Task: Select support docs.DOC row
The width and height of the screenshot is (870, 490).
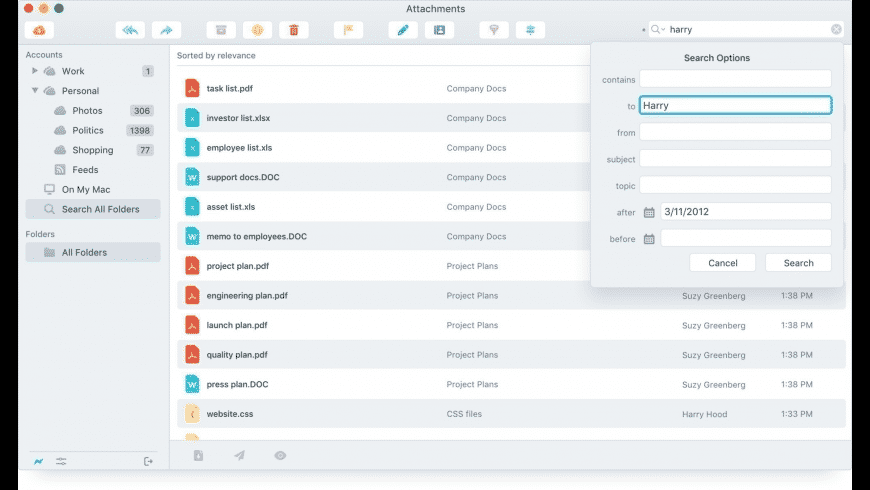Action: point(383,177)
